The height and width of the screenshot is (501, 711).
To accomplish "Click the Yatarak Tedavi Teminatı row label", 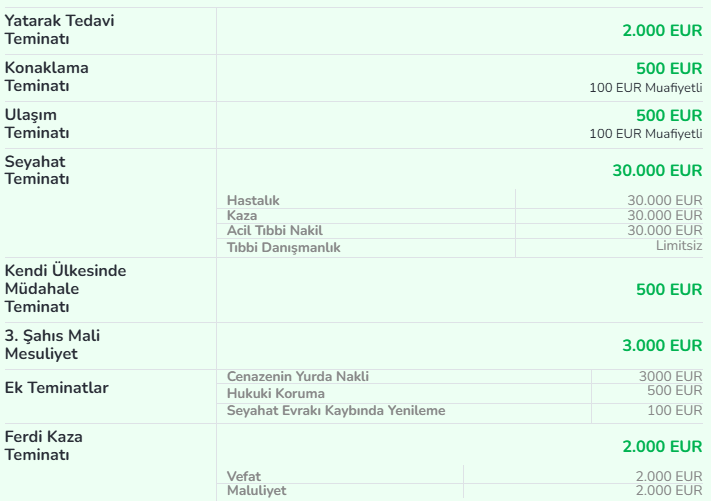I will tap(59, 30).
